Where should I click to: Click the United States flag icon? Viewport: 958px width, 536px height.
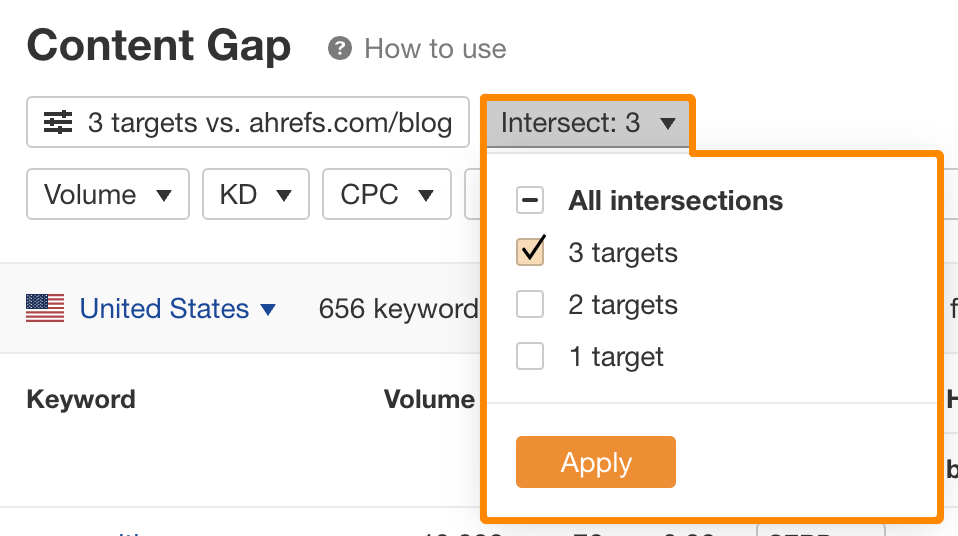pyautogui.click(x=45, y=308)
